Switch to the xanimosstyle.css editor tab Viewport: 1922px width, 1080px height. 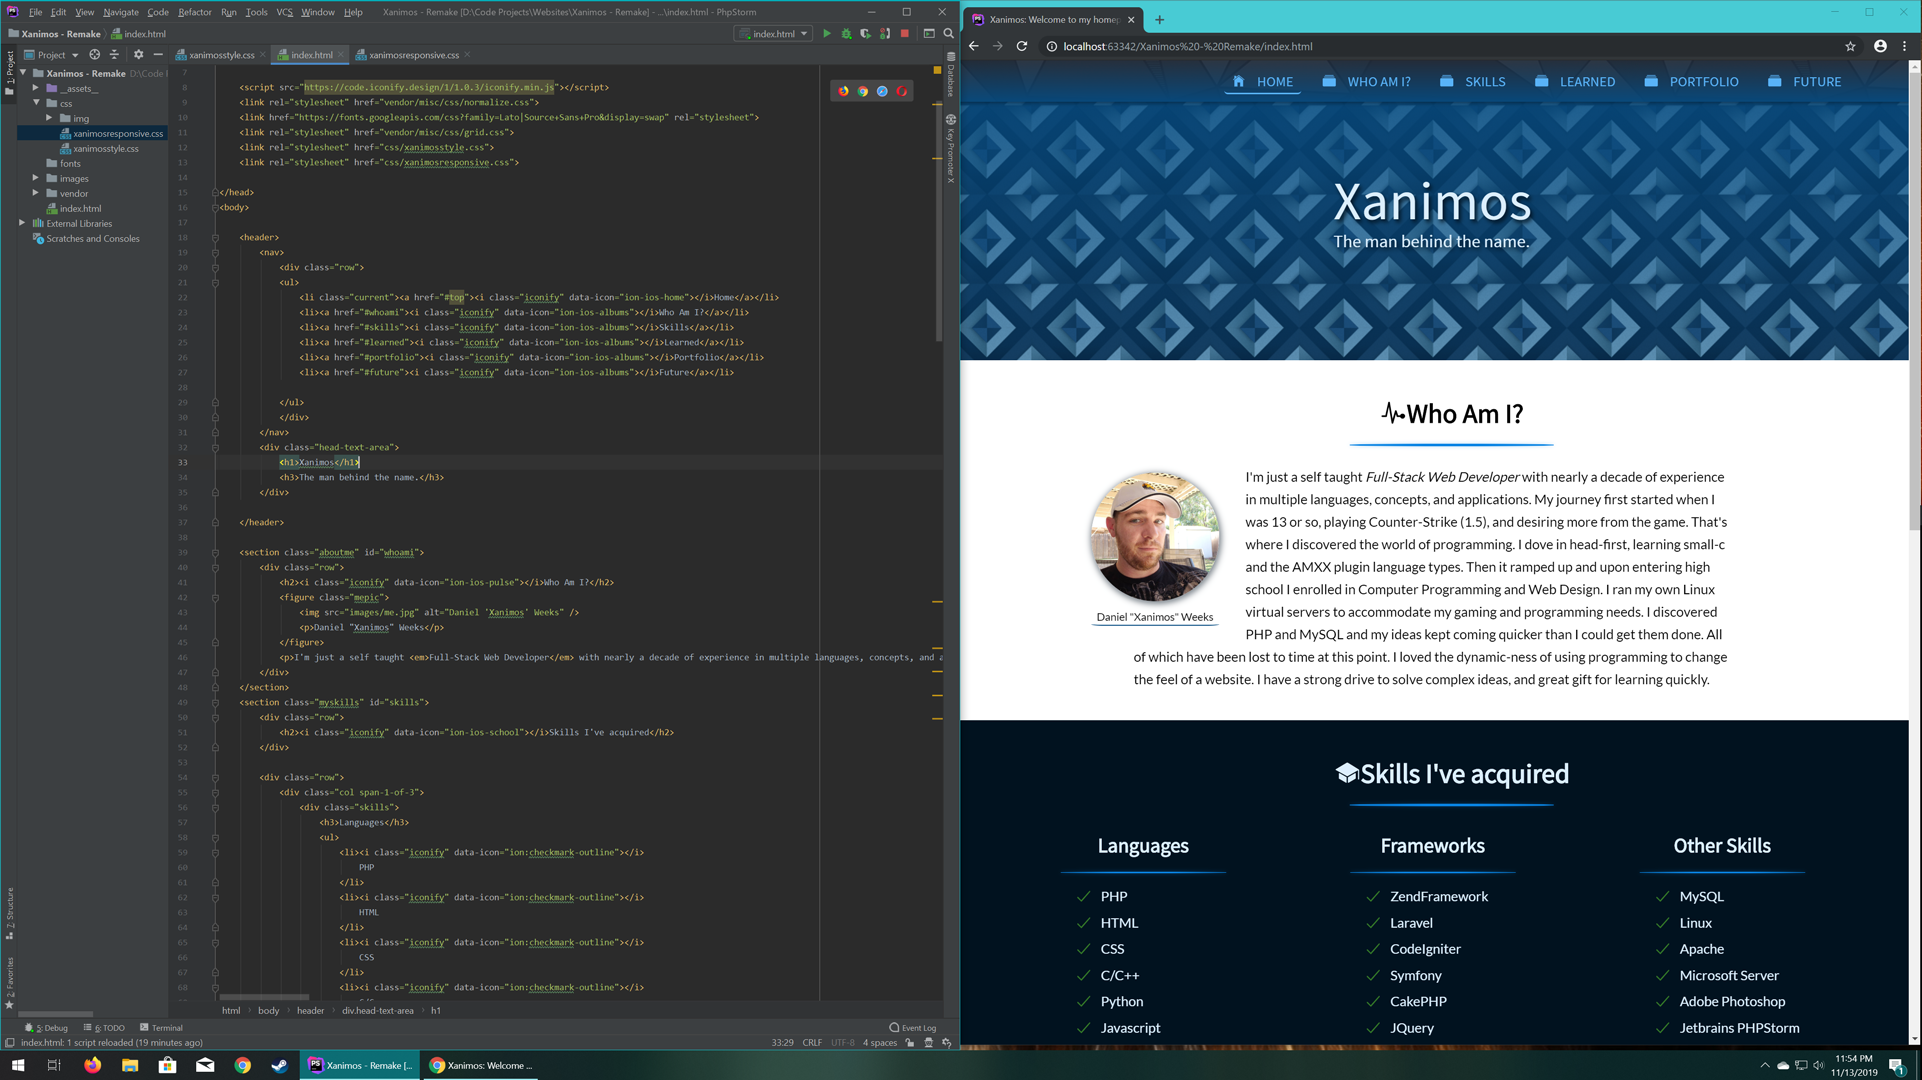tap(220, 55)
